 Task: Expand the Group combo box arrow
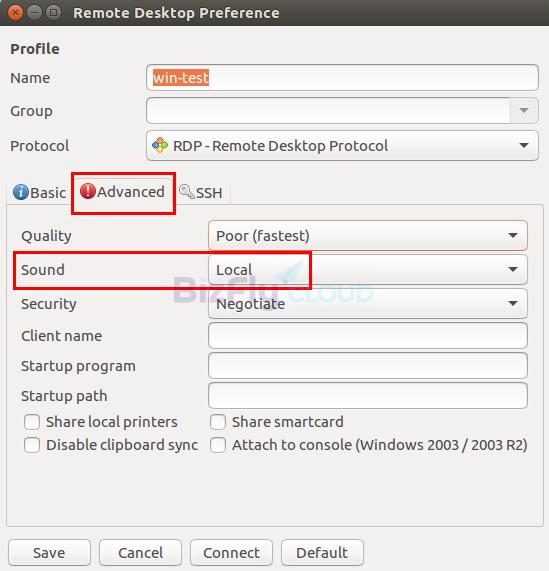pyautogui.click(x=524, y=110)
